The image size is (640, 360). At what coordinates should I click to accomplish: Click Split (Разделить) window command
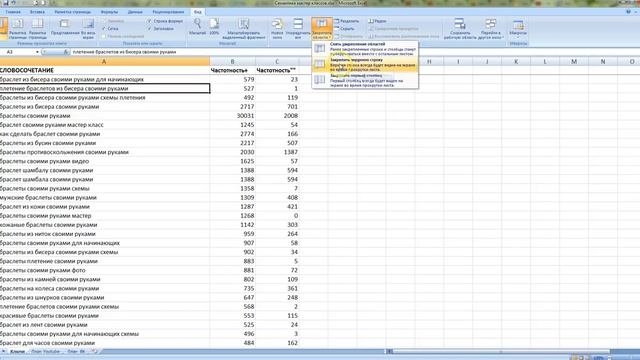point(347,21)
